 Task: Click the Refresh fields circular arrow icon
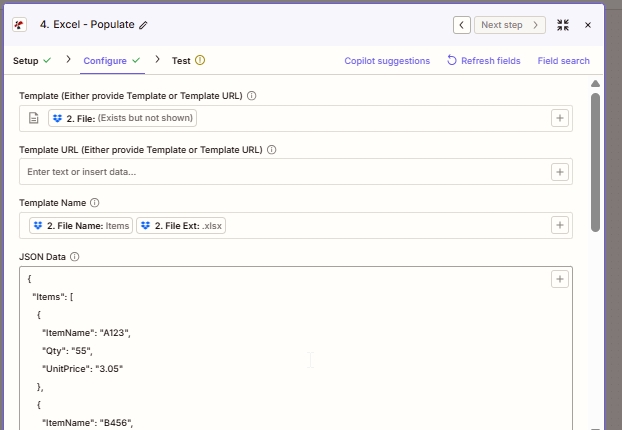tap(452, 60)
